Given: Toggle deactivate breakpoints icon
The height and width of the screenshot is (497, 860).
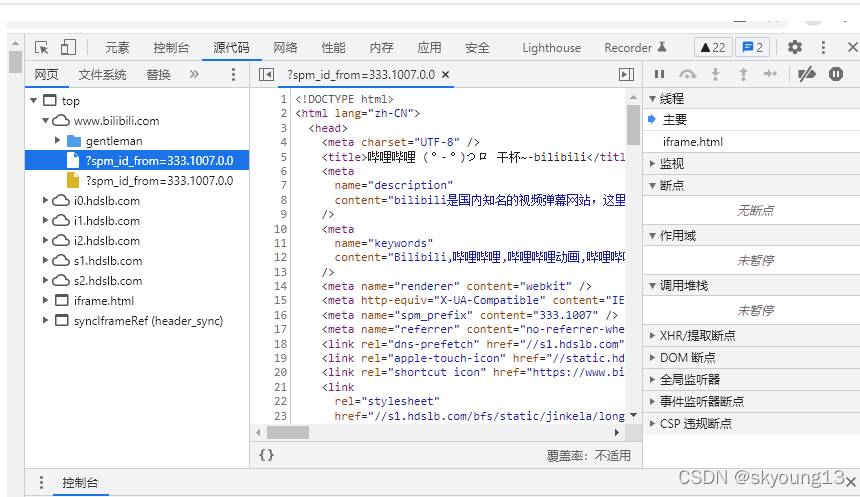Looking at the screenshot, I should (807, 74).
